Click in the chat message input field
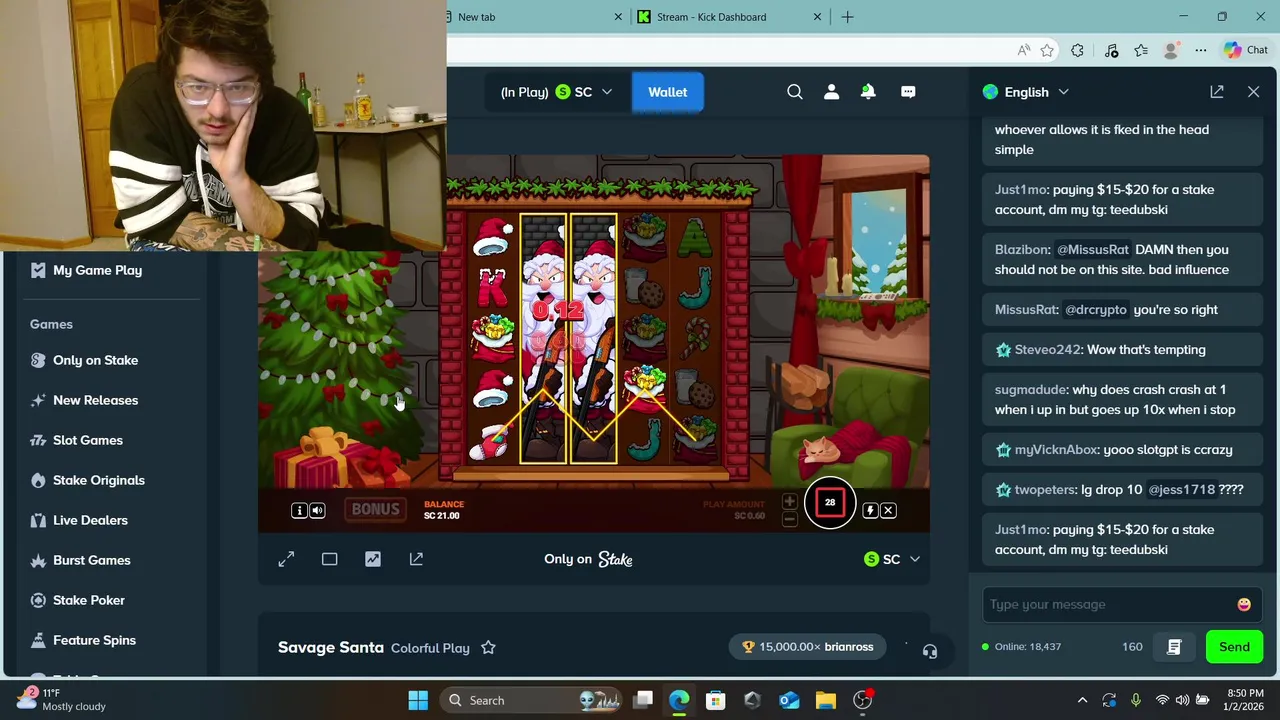The width and height of the screenshot is (1280, 720). pyautogui.click(x=1108, y=604)
